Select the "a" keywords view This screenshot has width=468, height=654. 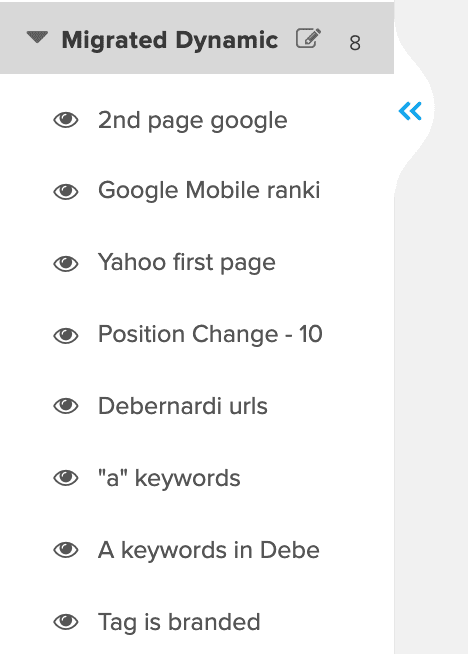tap(169, 478)
